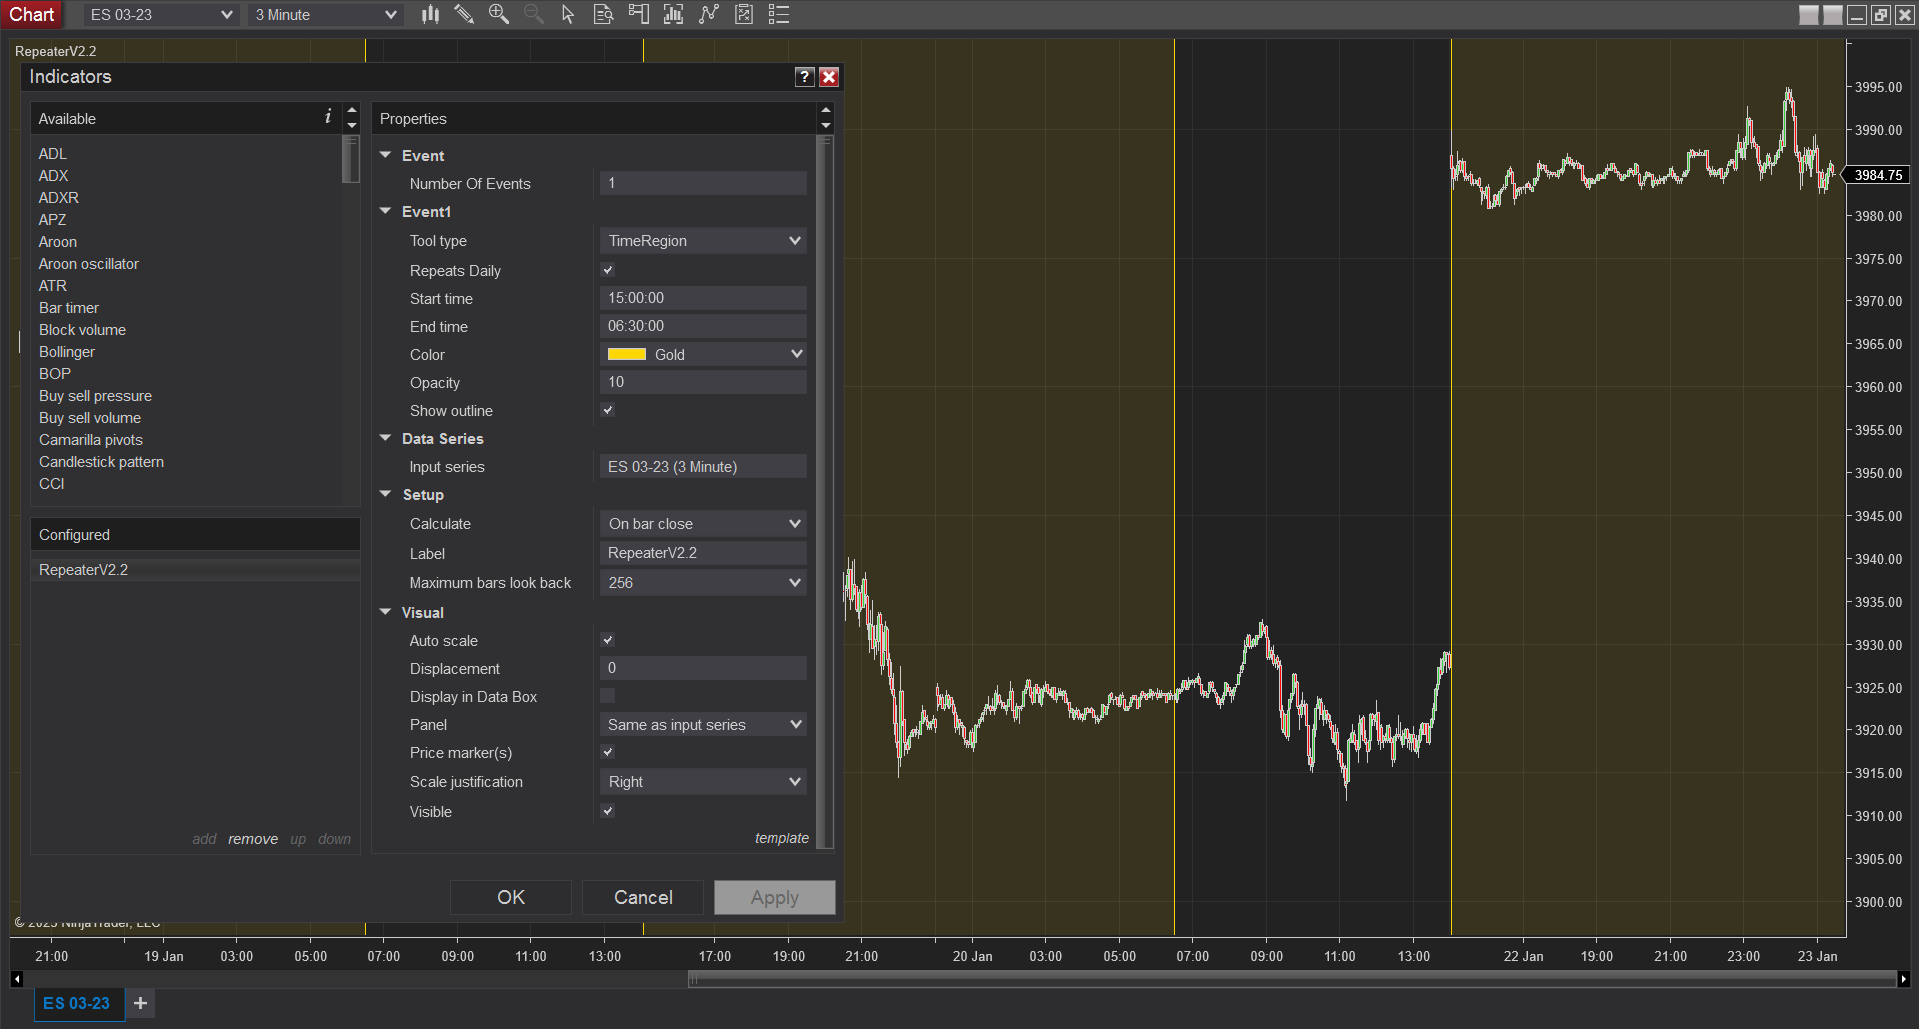Open the Drawing Tools pencil icon

pyautogui.click(x=464, y=14)
